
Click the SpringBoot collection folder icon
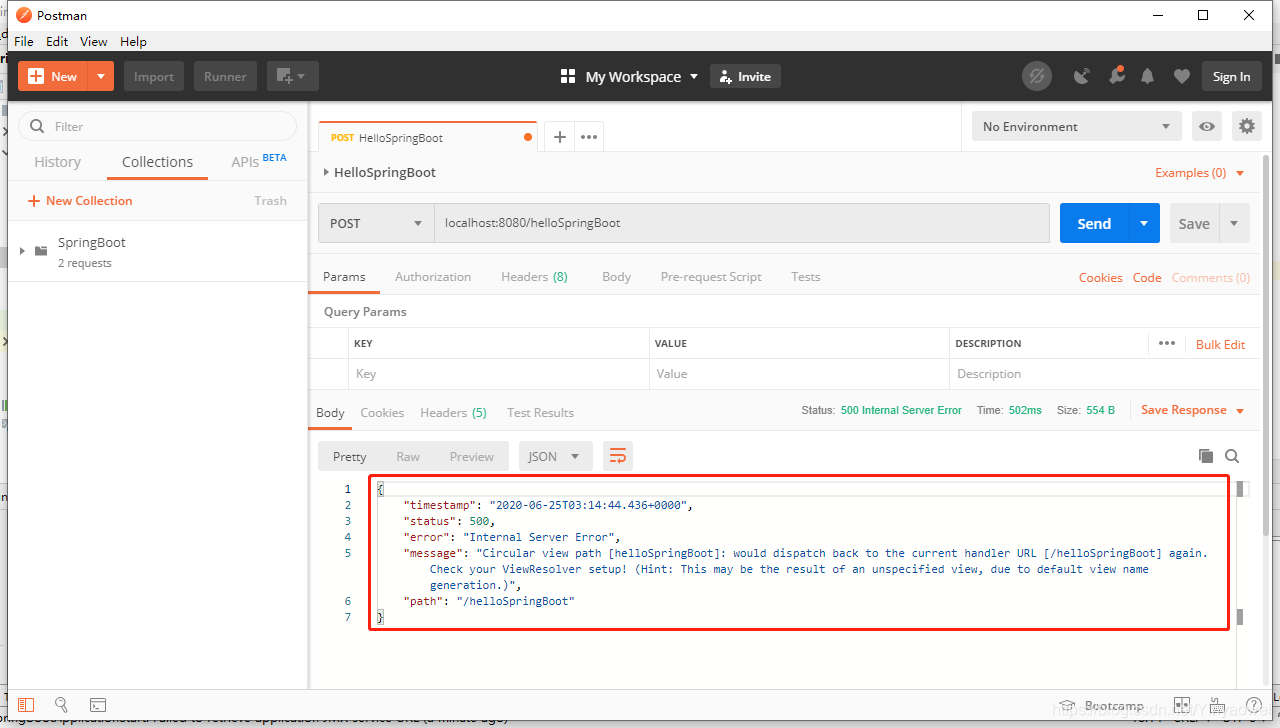click(x=41, y=251)
